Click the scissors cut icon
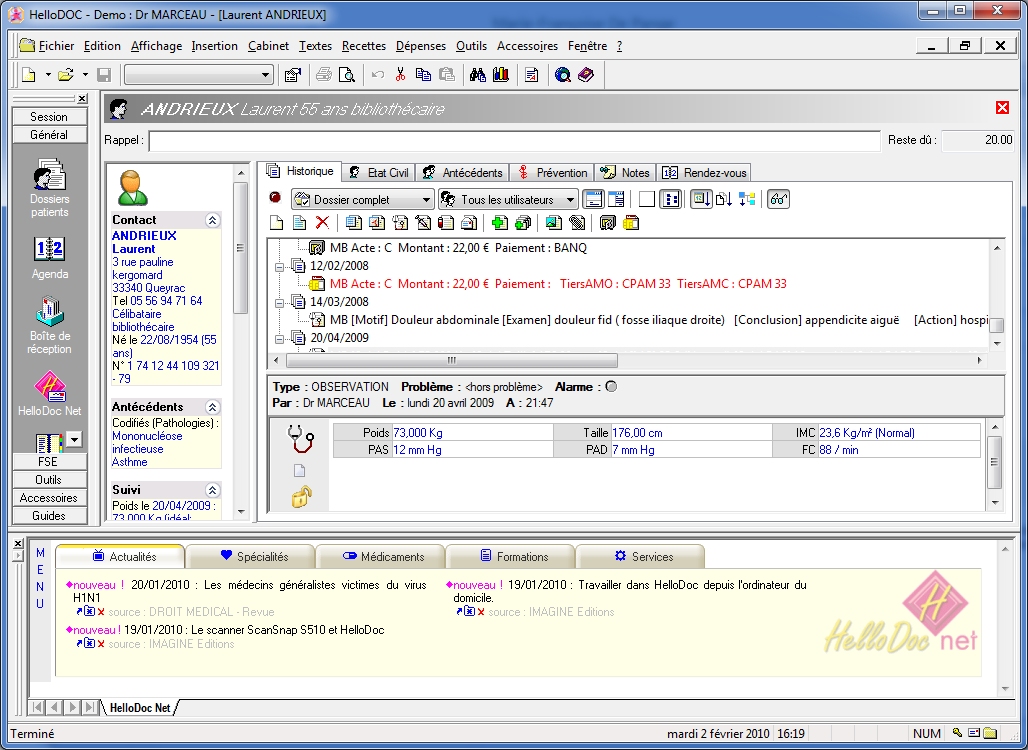 click(x=400, y=75)
